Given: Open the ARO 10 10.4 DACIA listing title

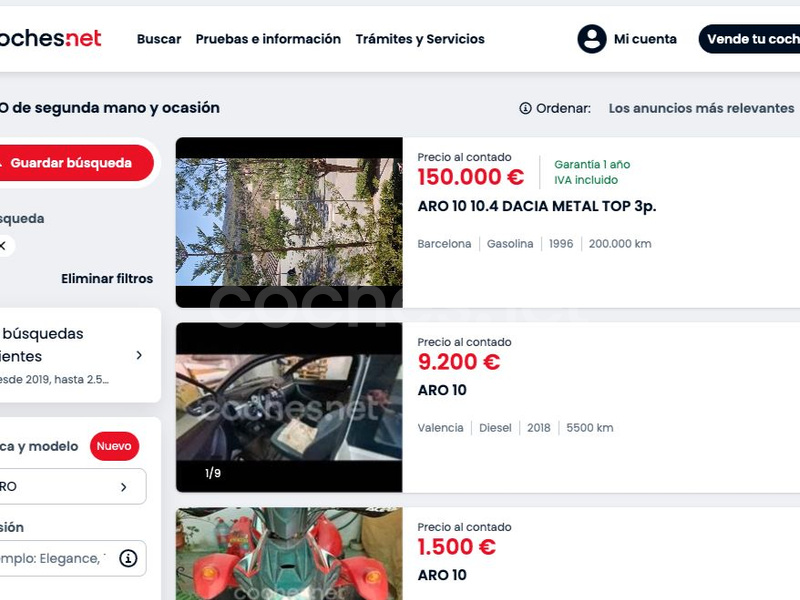Looking at the screenshot, I should click(x=537, y=206).
